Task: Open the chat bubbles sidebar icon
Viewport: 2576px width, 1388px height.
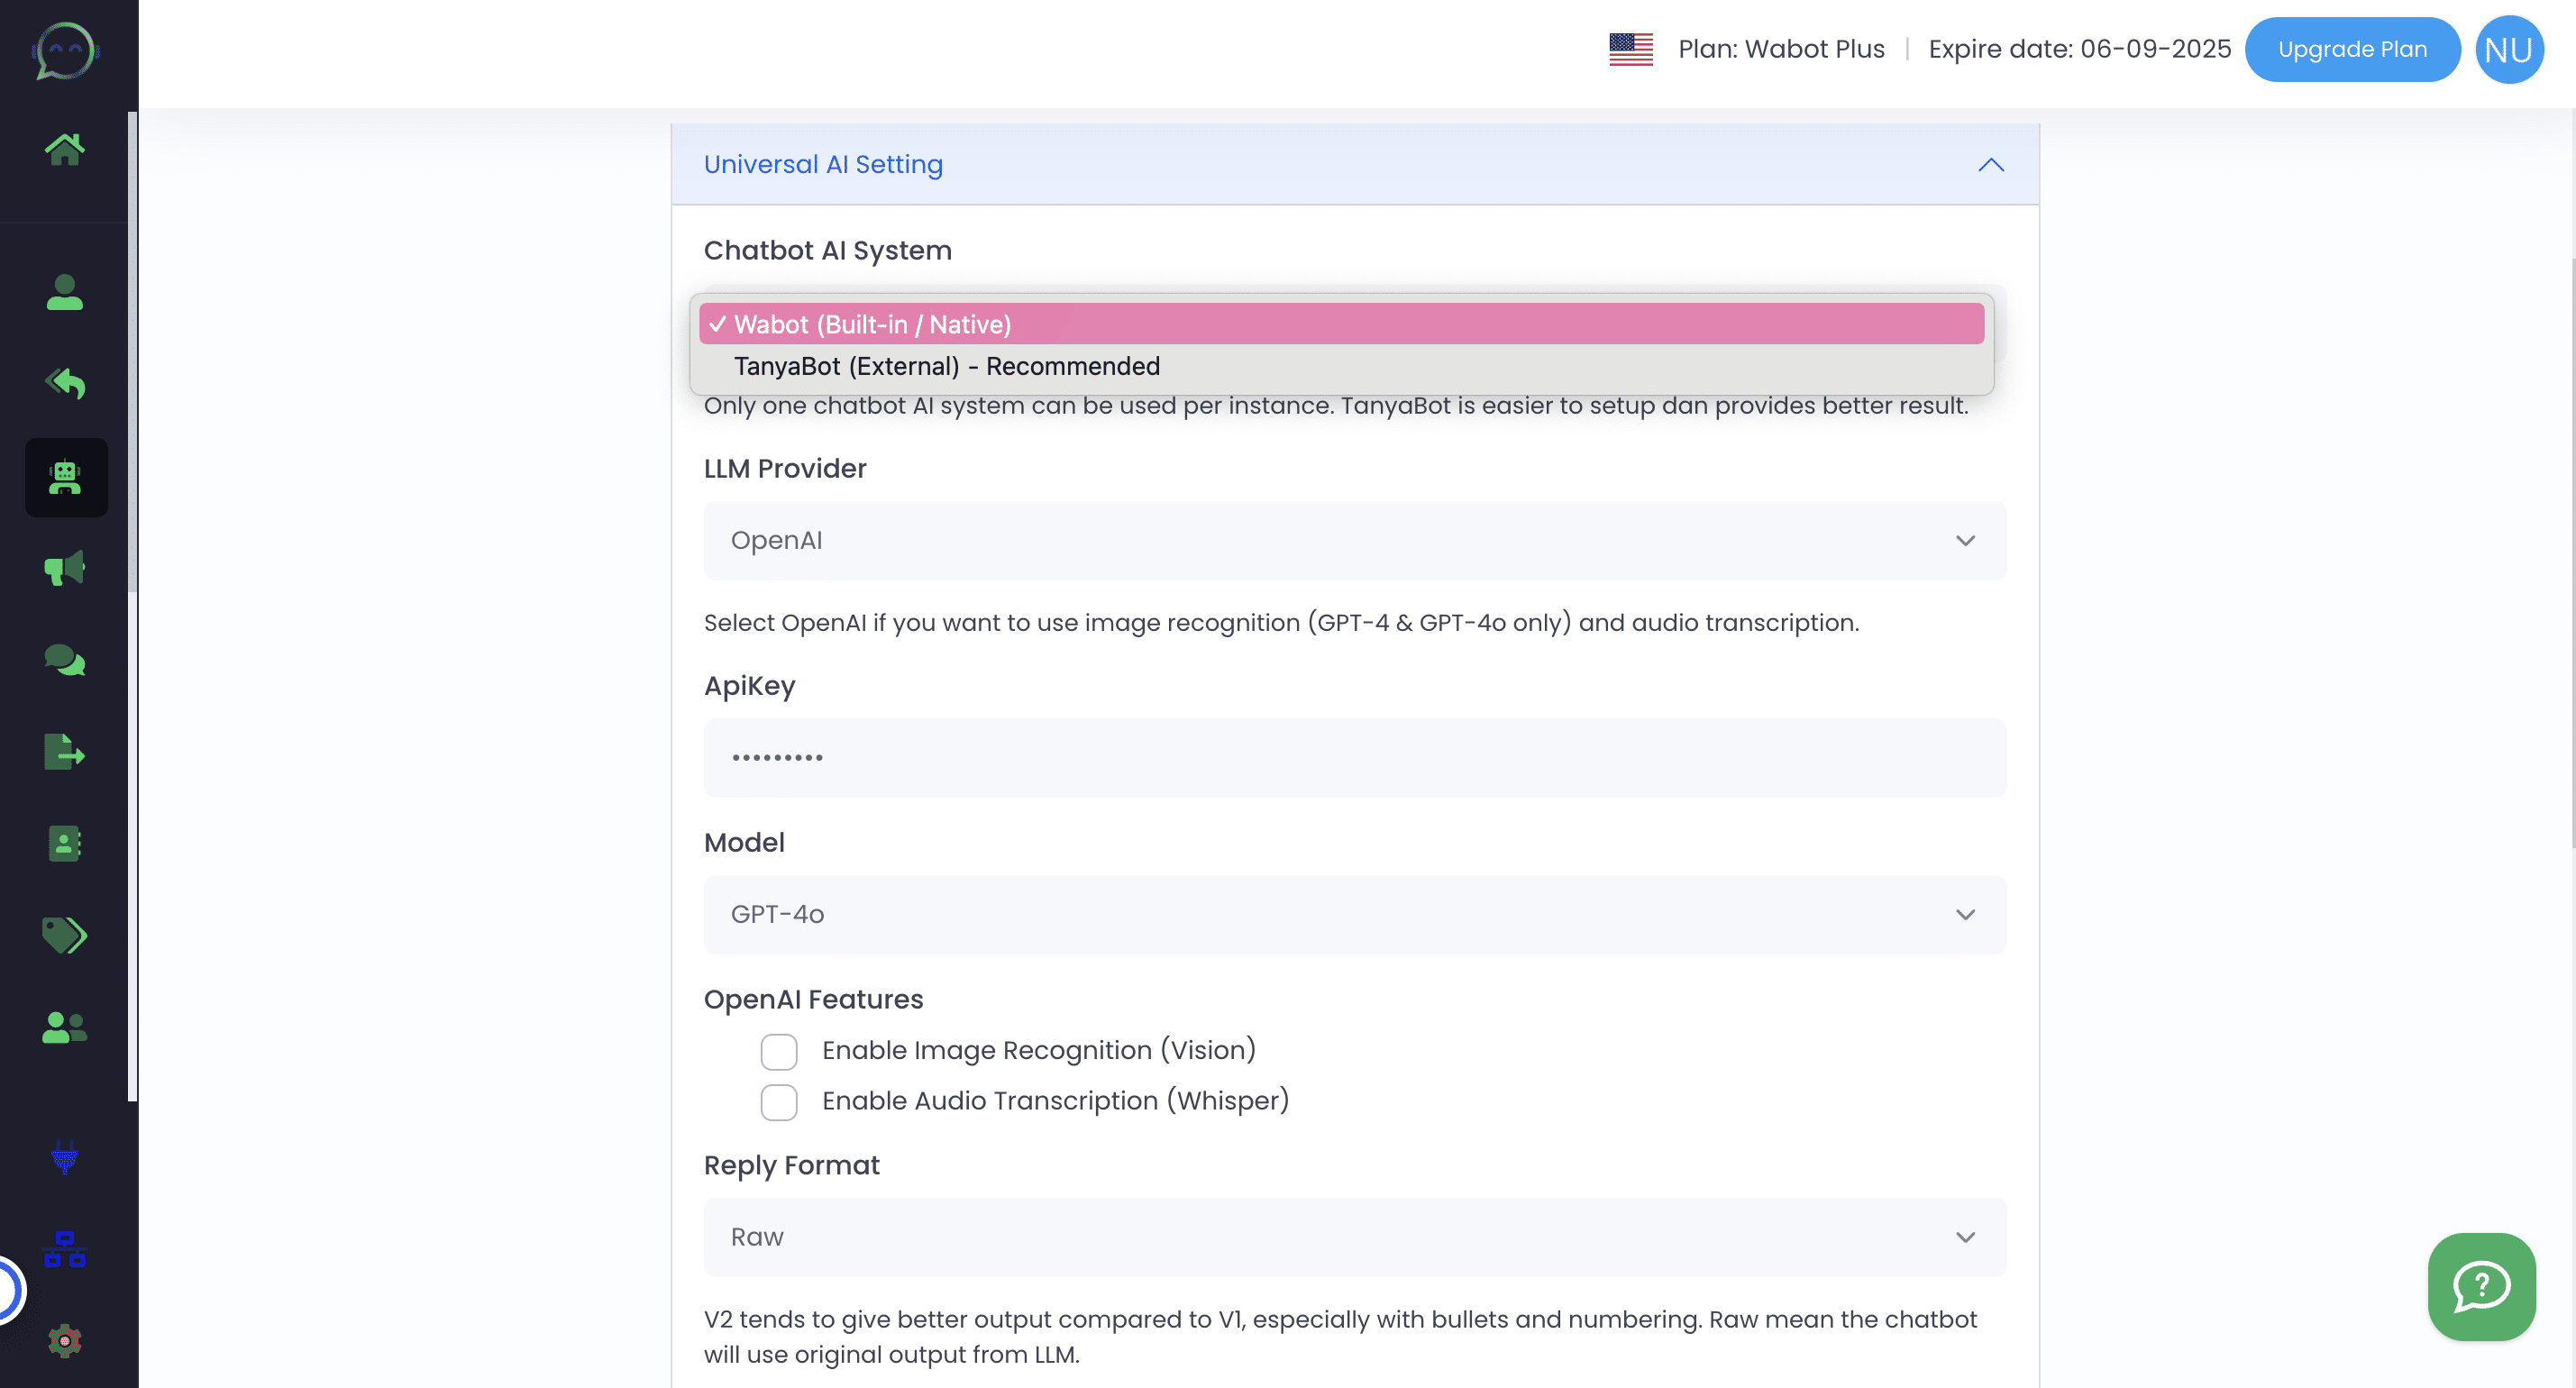Action: [x=65, y=661]
